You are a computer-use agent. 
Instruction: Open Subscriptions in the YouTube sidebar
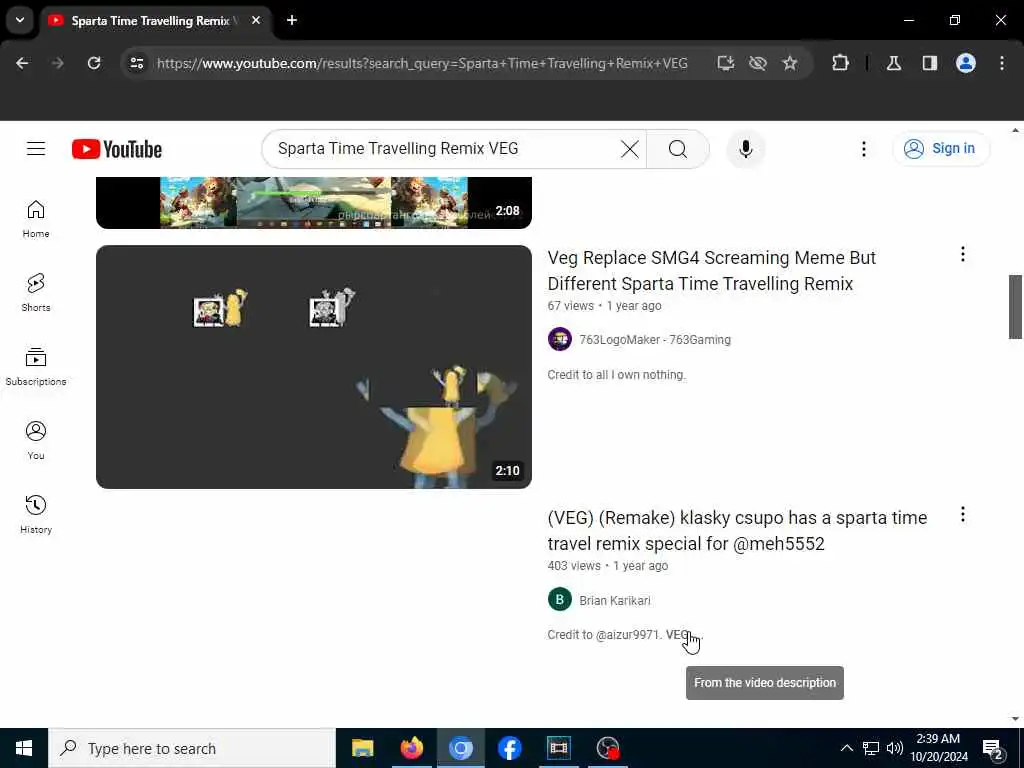point(36,366)
